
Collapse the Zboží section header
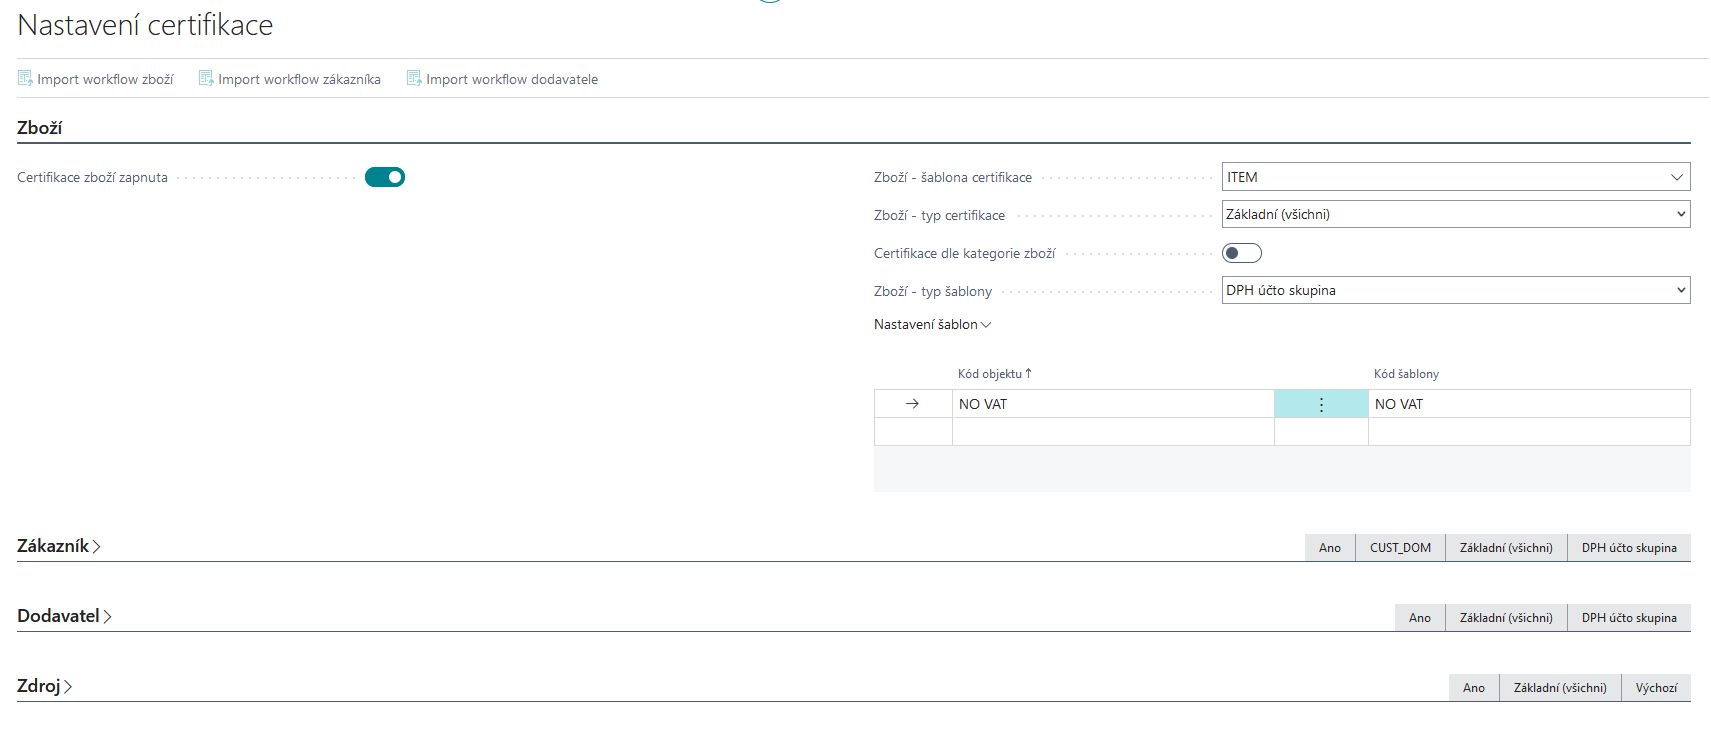(40, 128)
